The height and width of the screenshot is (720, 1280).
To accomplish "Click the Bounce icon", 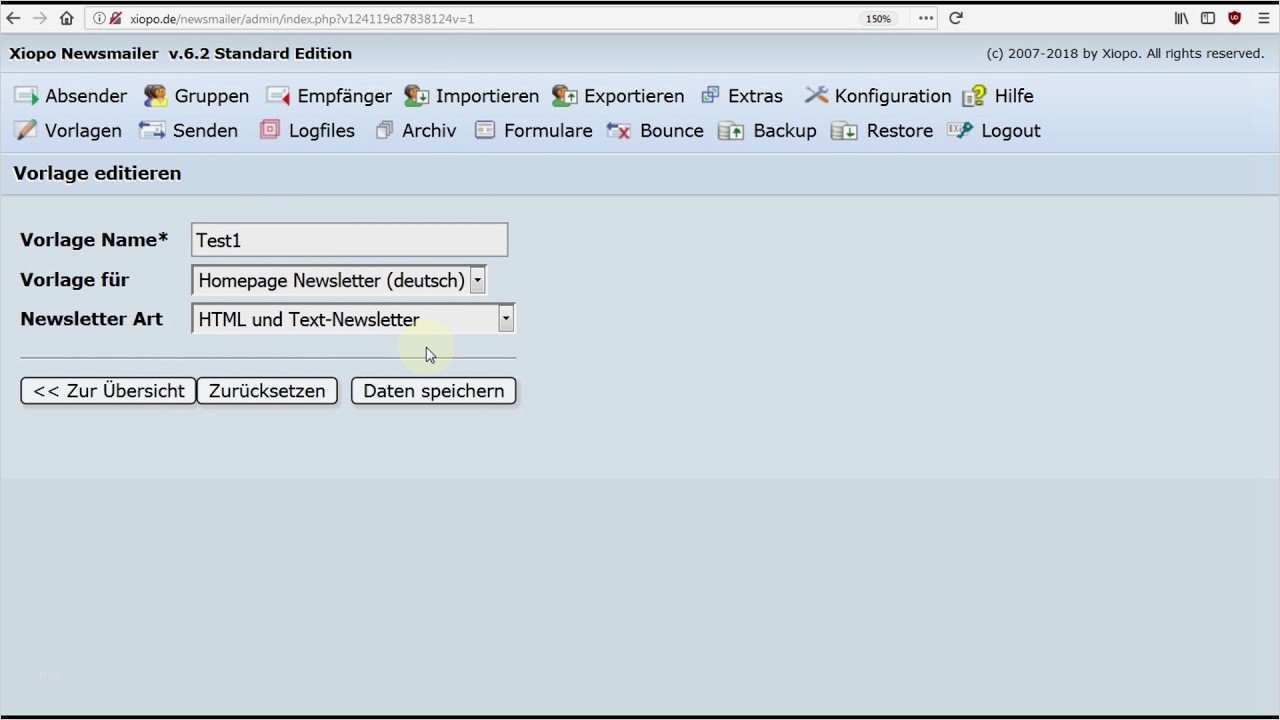I will [619, 131].
